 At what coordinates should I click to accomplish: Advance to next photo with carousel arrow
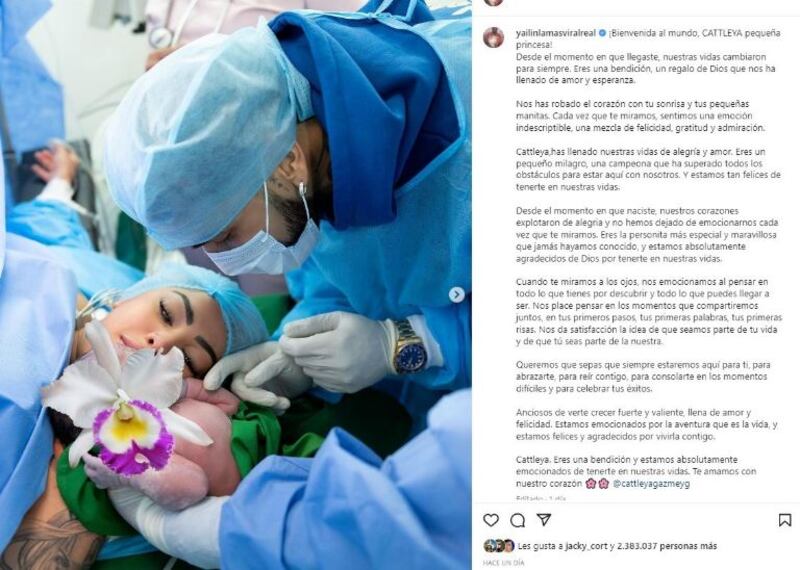pyautogui.click(x=457, y=294)
